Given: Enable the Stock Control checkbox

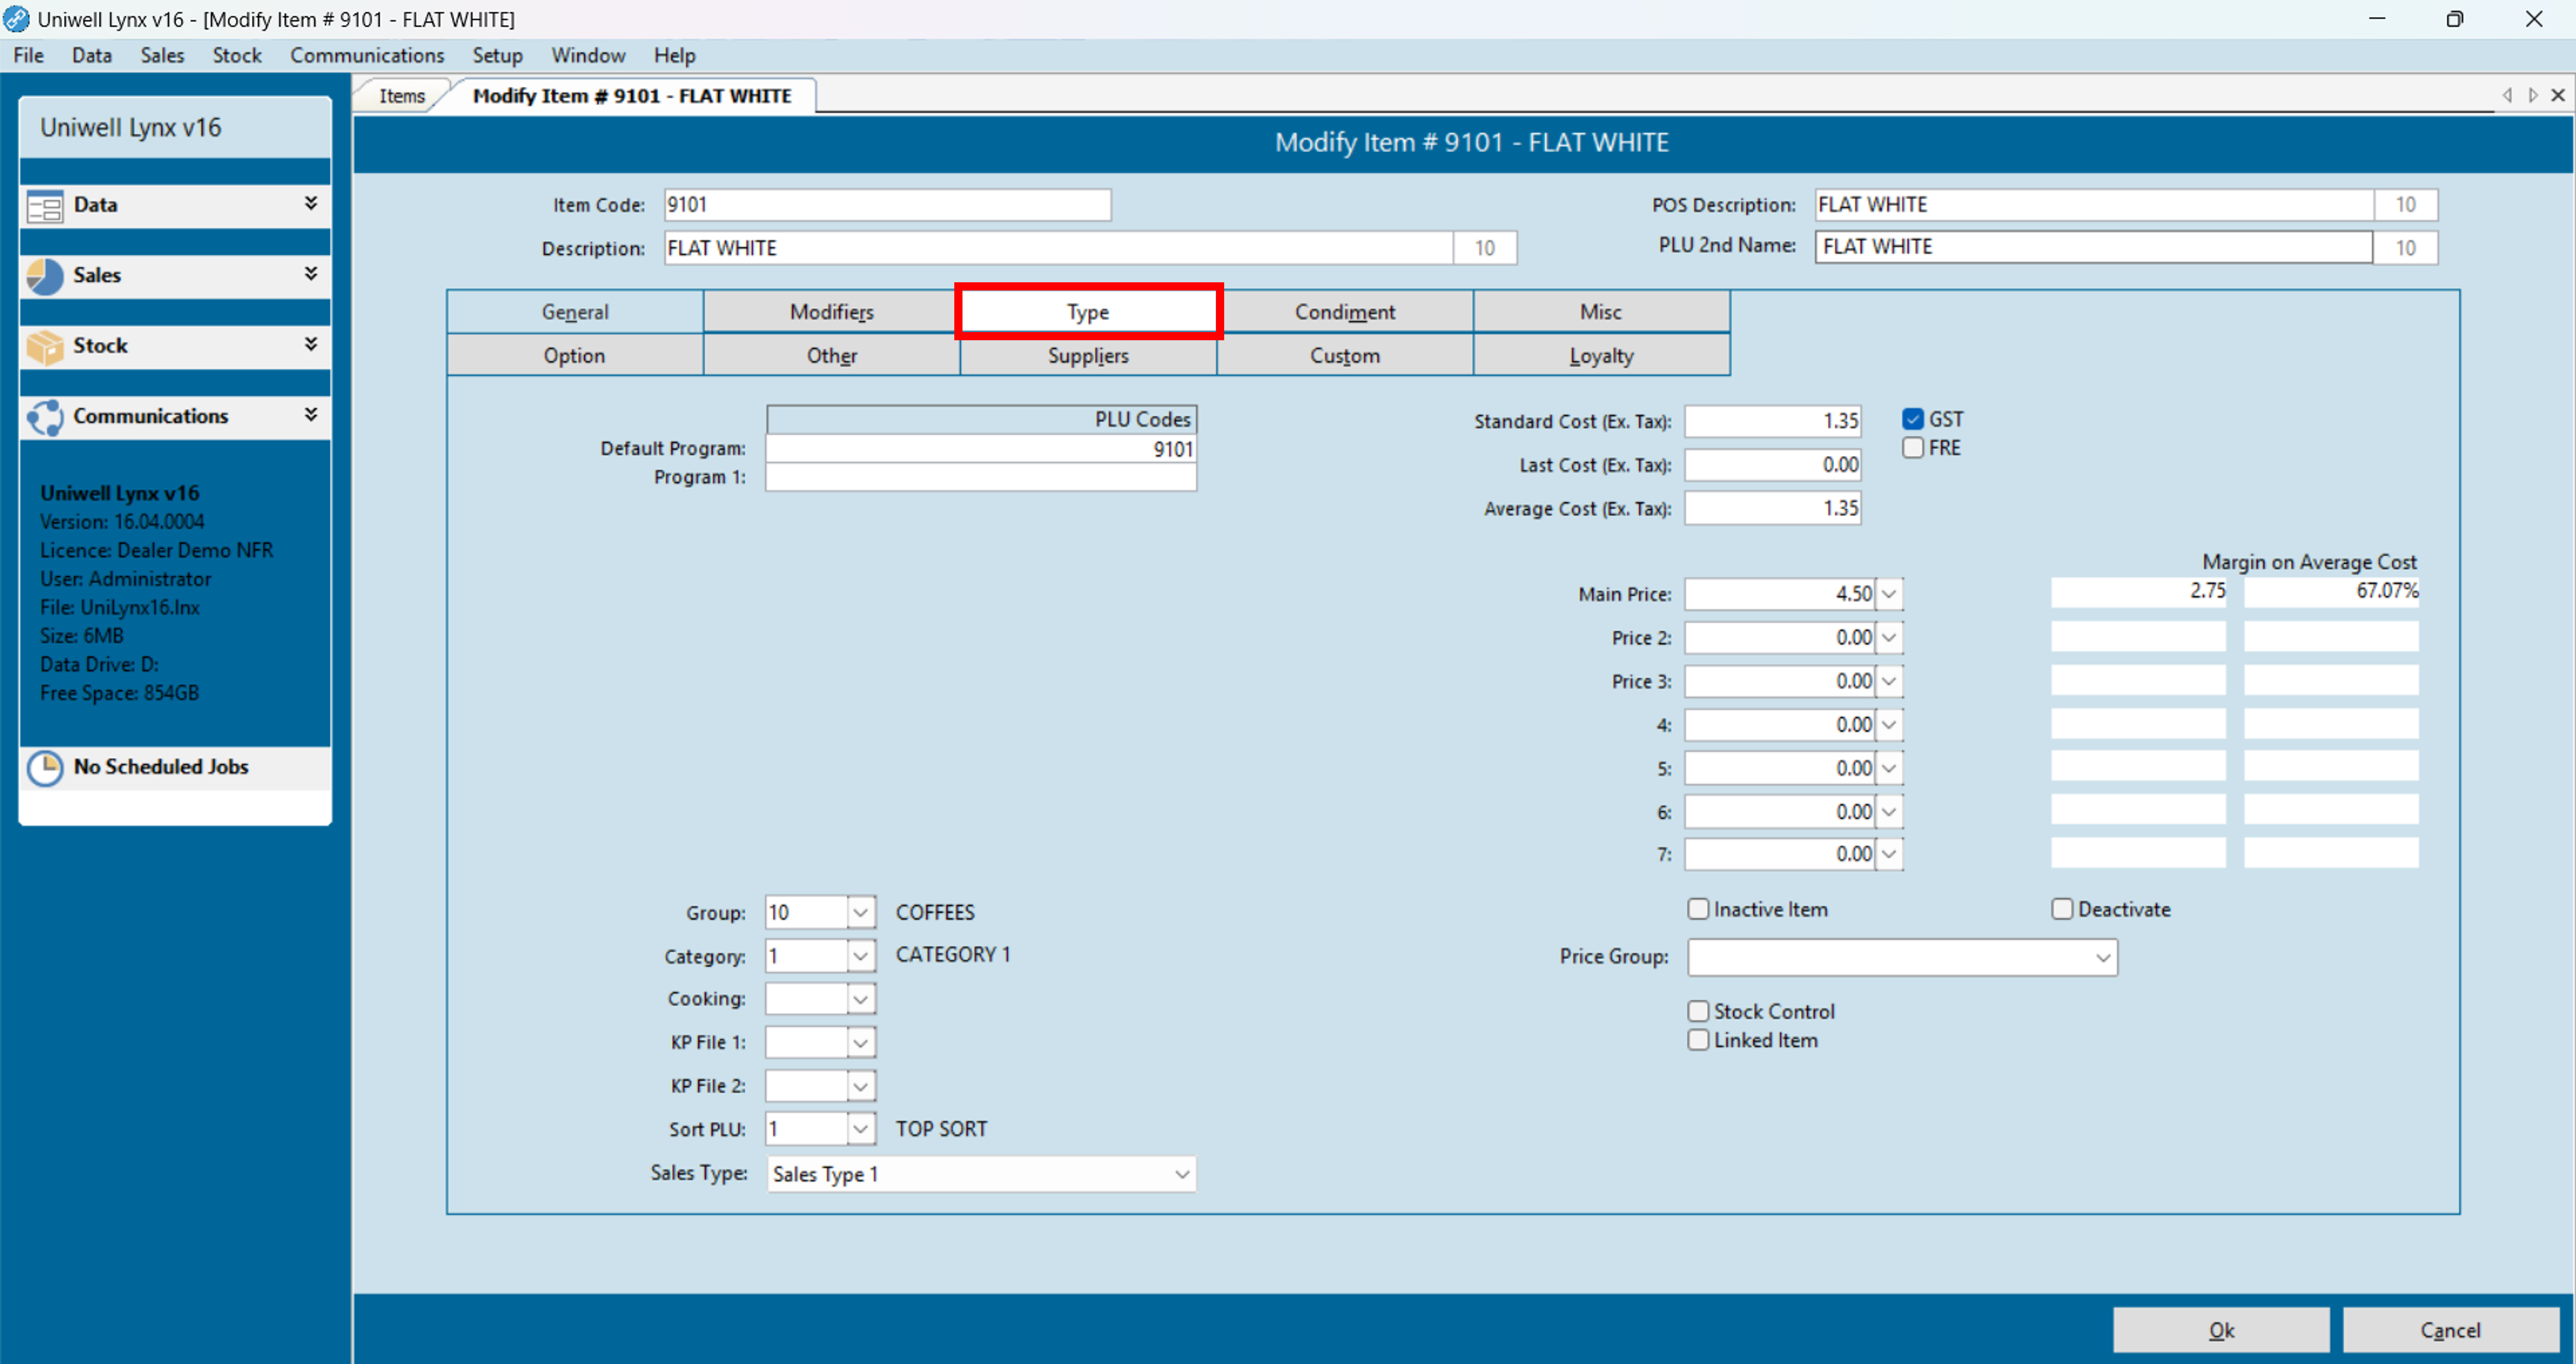Looking at the screenshot, I should click(1698, 1011).
